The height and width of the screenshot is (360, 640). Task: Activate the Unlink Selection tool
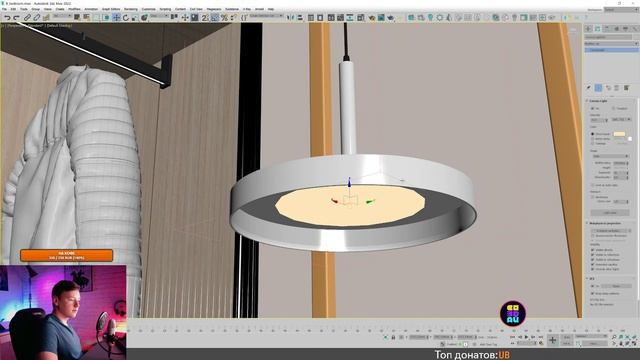[36, 18]
